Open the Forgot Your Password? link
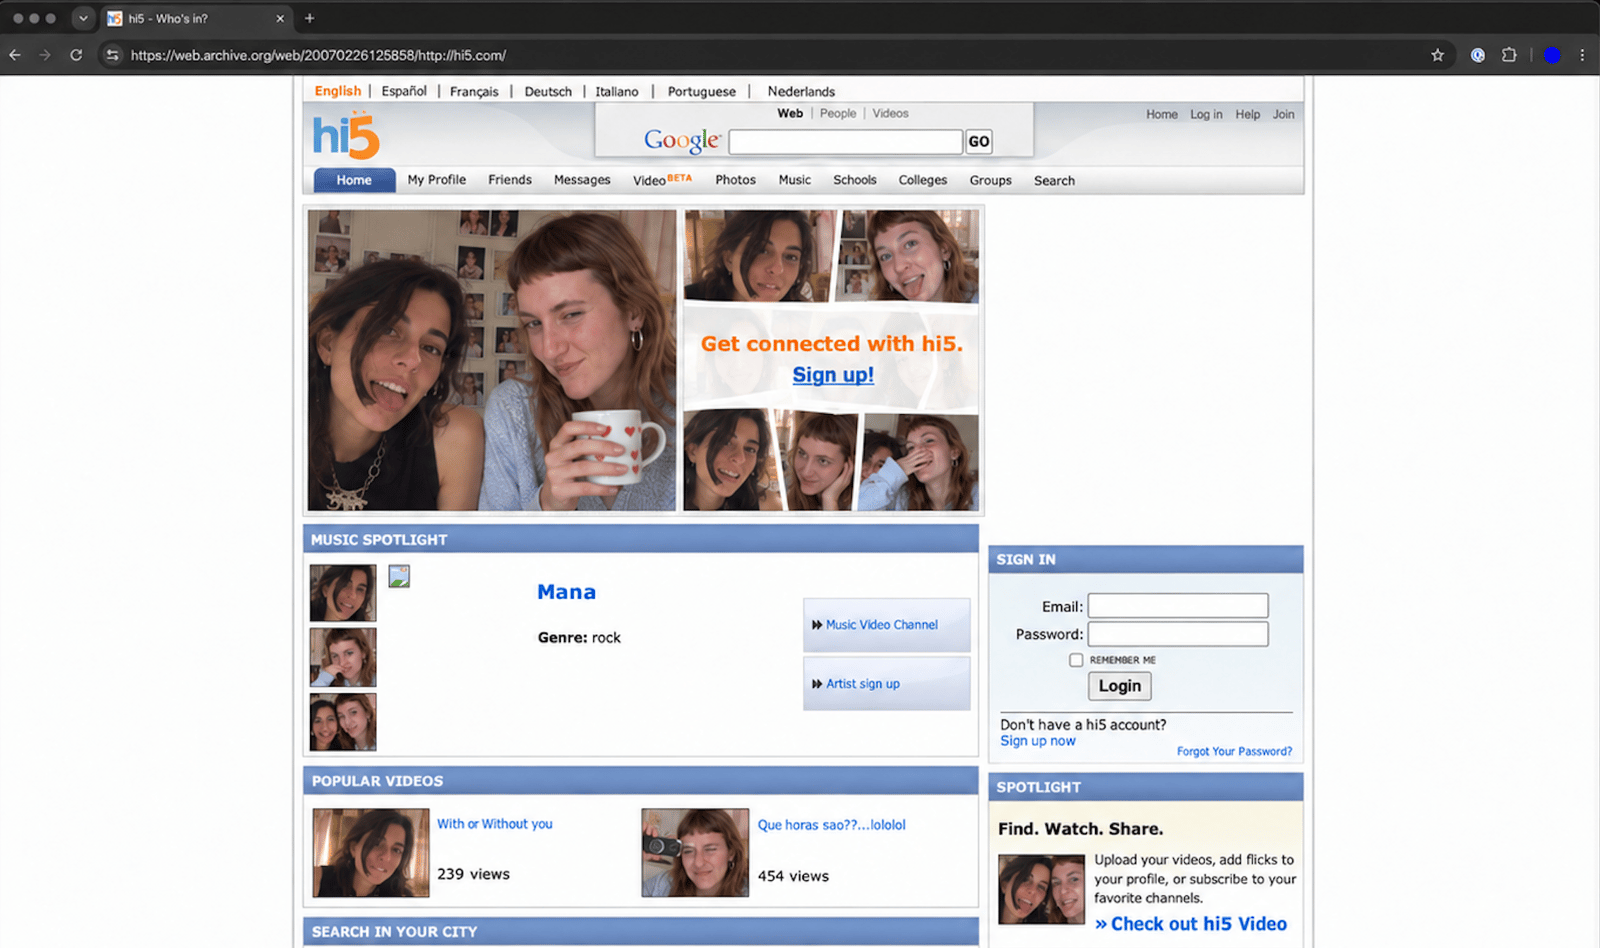 (1234, 752)
